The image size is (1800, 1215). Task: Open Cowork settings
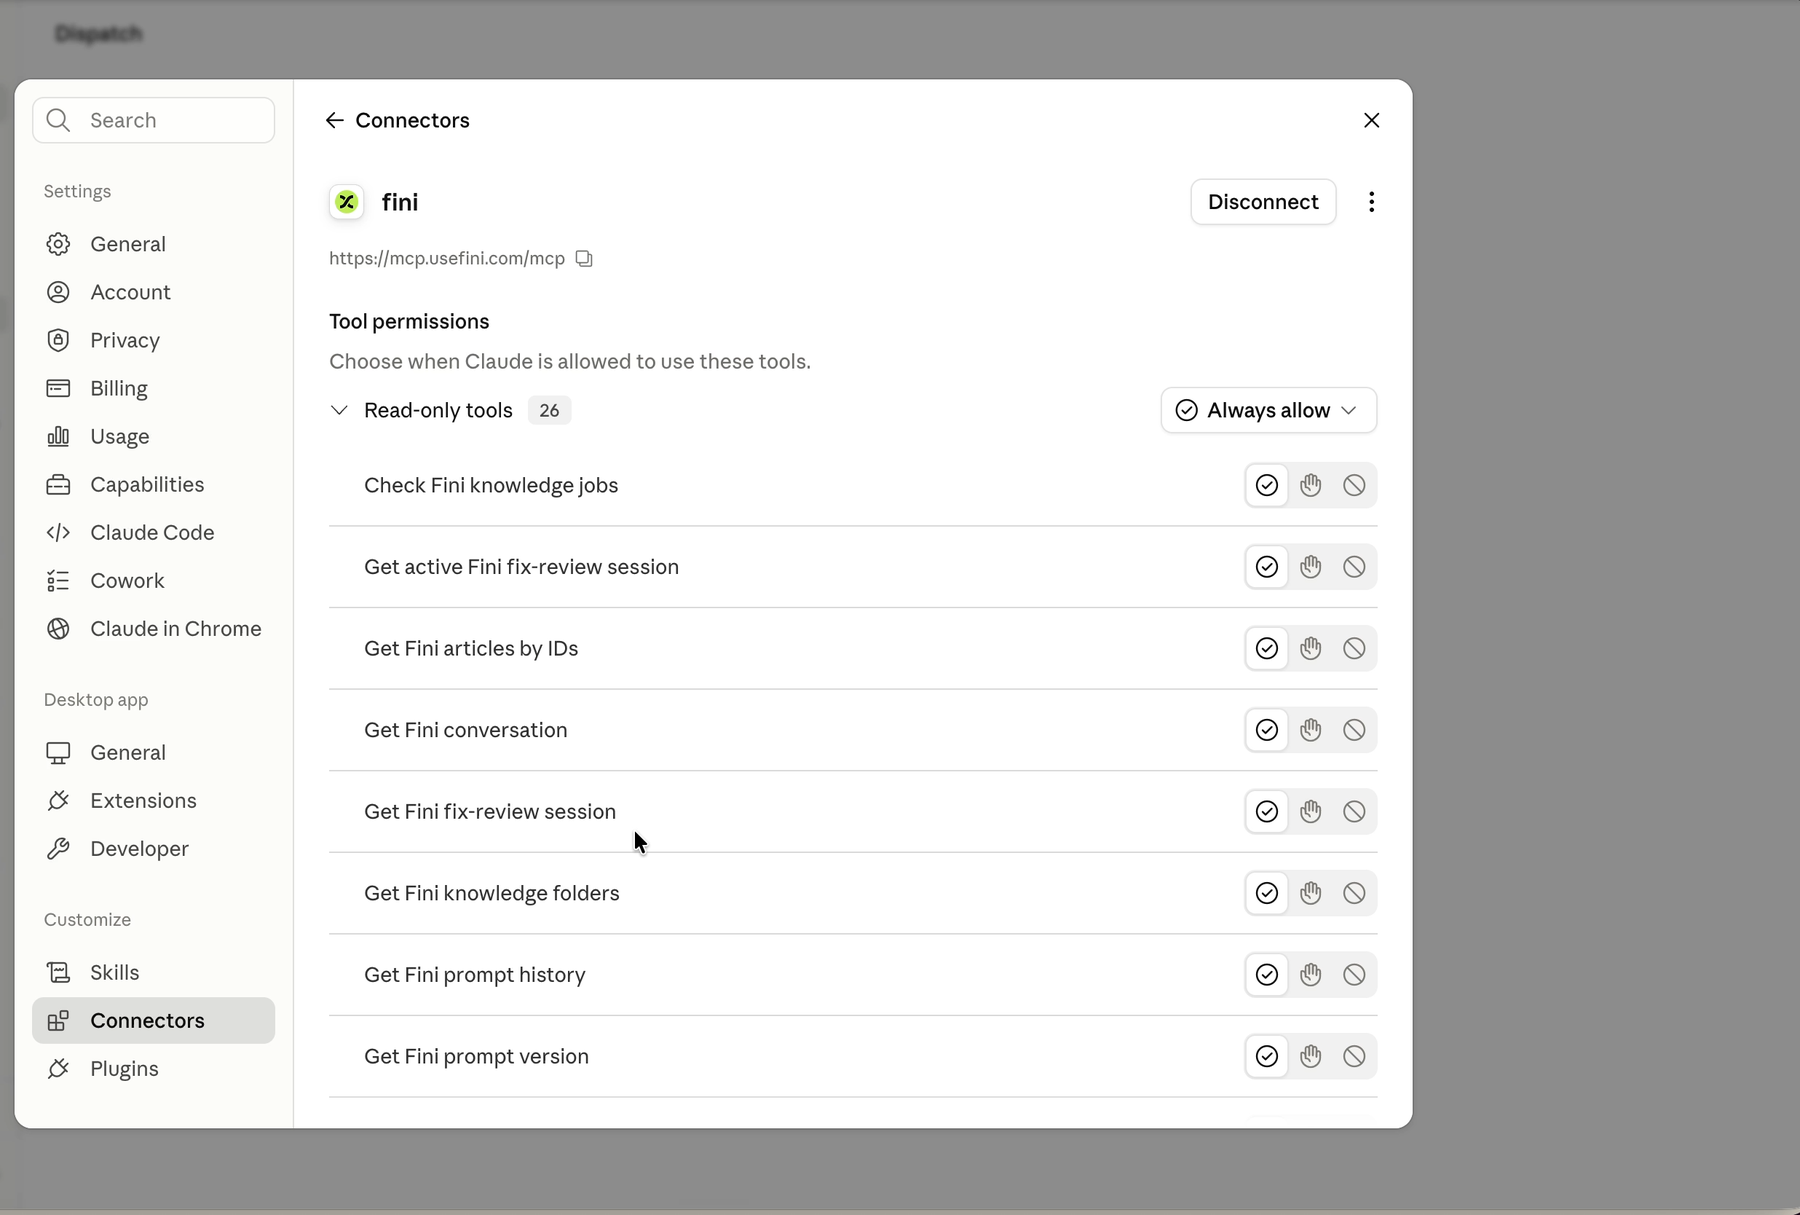(x=153, y=580)
